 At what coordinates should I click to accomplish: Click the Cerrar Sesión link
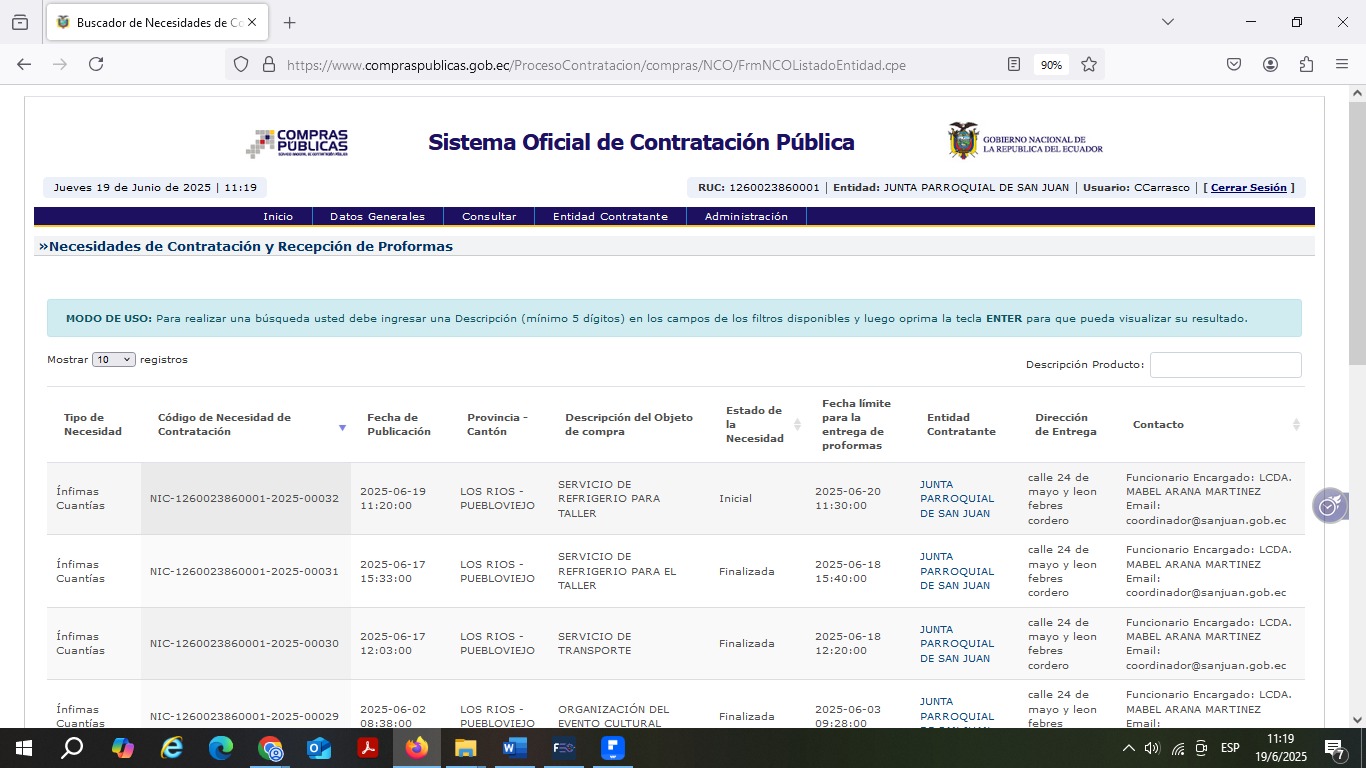1248,188
